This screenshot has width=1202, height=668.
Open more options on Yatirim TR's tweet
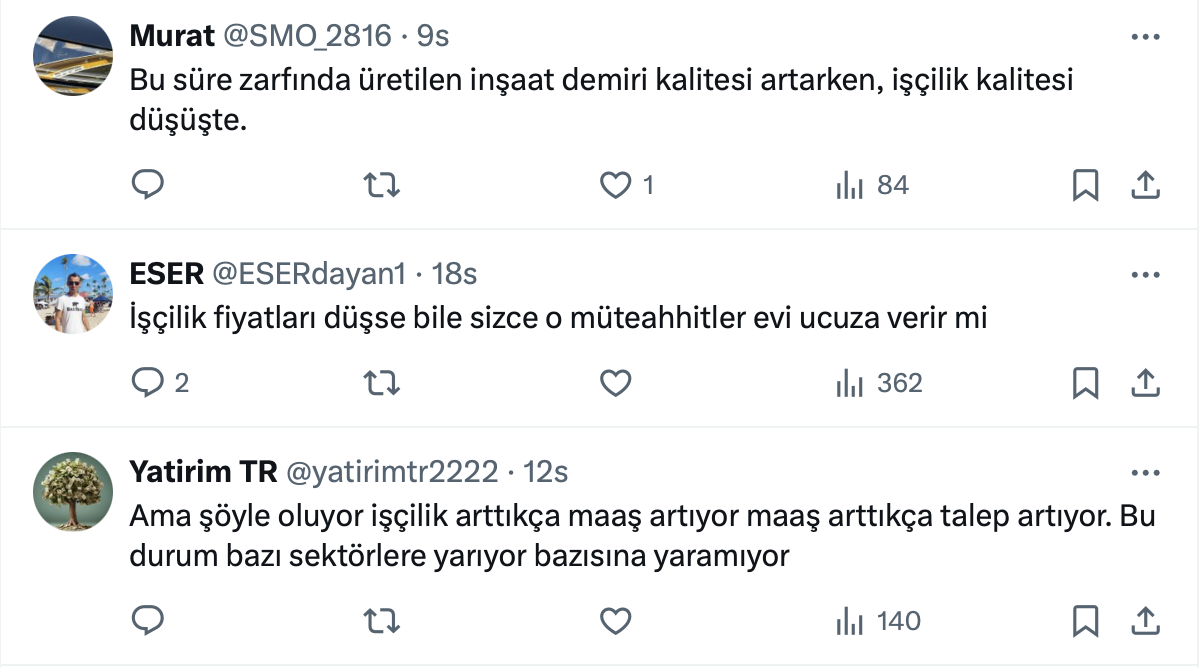(x=1144, y=472)
